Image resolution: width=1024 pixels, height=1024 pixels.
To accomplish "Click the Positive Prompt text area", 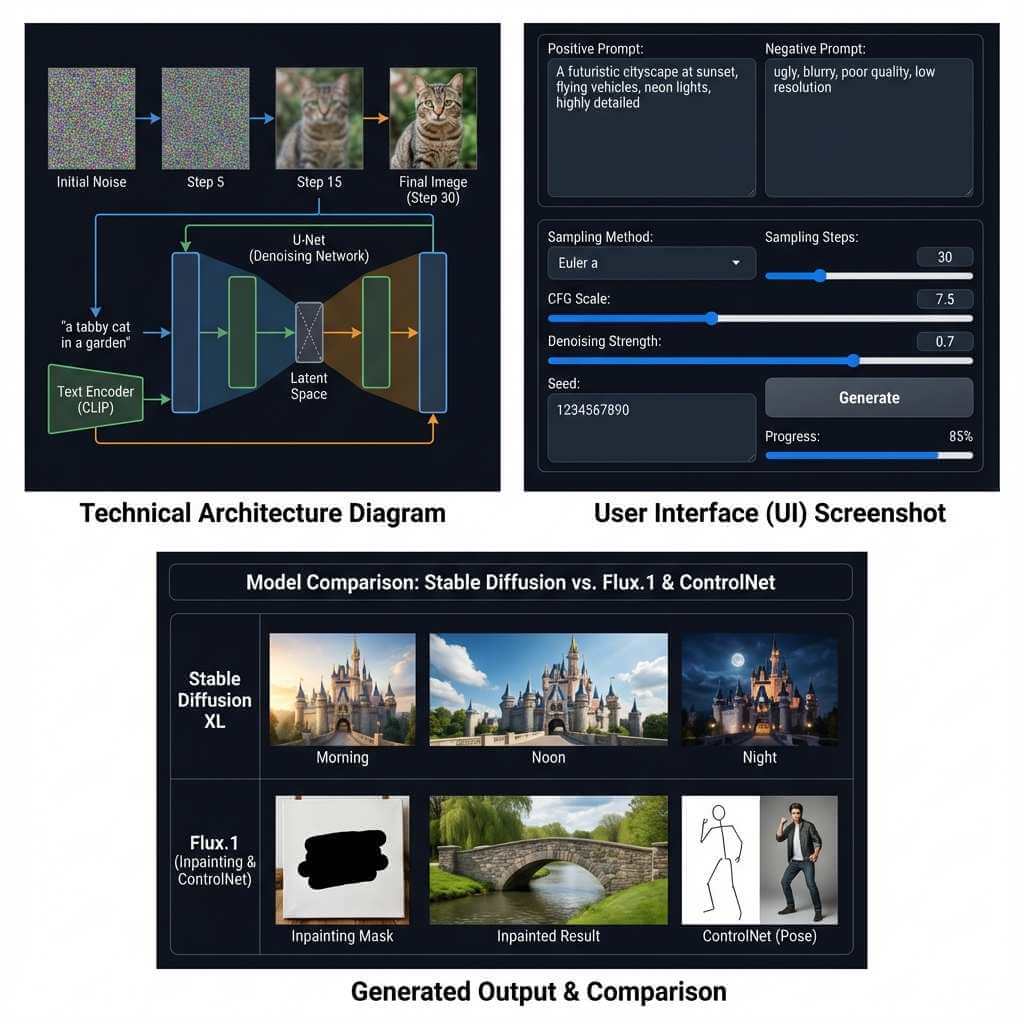I will [650, 130].
